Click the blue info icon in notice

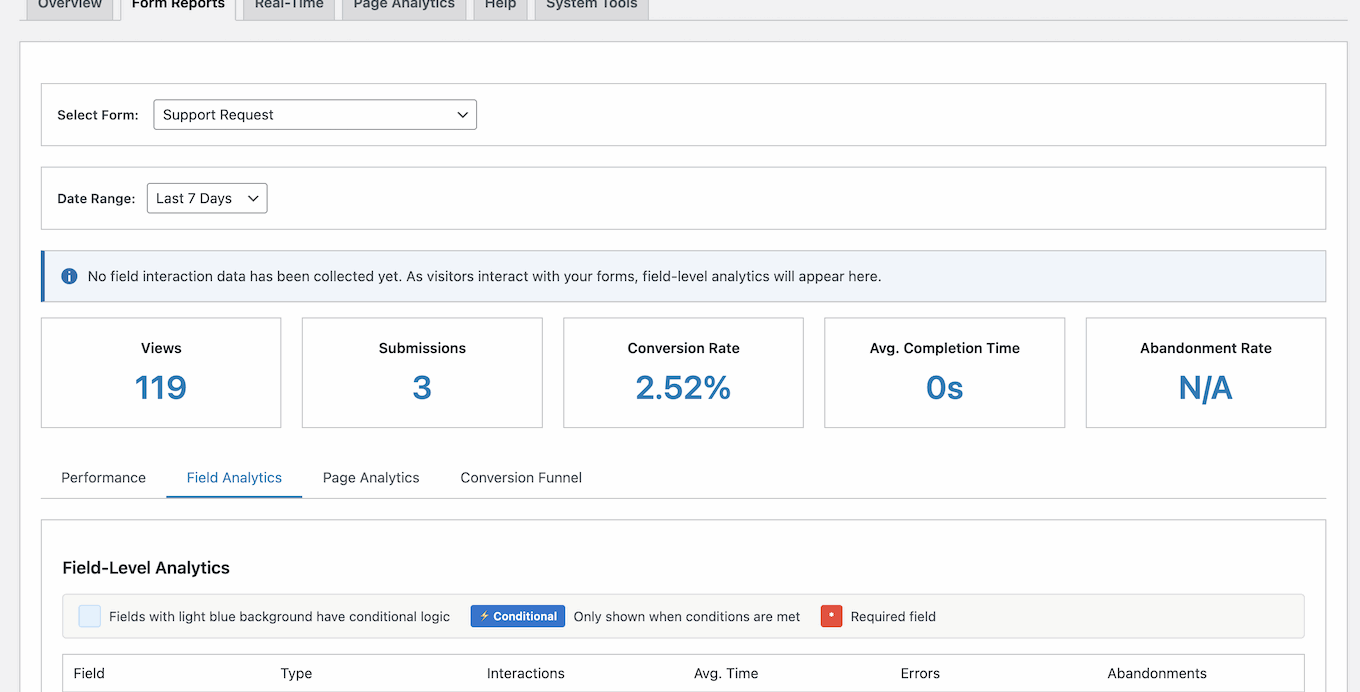(x=69, y=276)
